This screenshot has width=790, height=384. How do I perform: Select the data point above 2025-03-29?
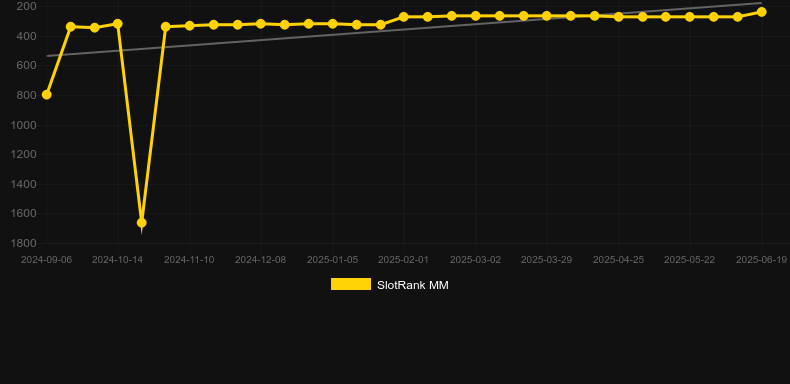point(547,16)
